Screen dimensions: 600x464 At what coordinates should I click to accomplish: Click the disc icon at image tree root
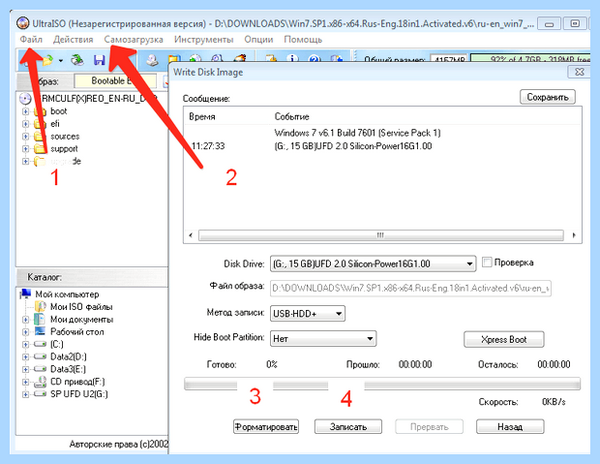25,99
